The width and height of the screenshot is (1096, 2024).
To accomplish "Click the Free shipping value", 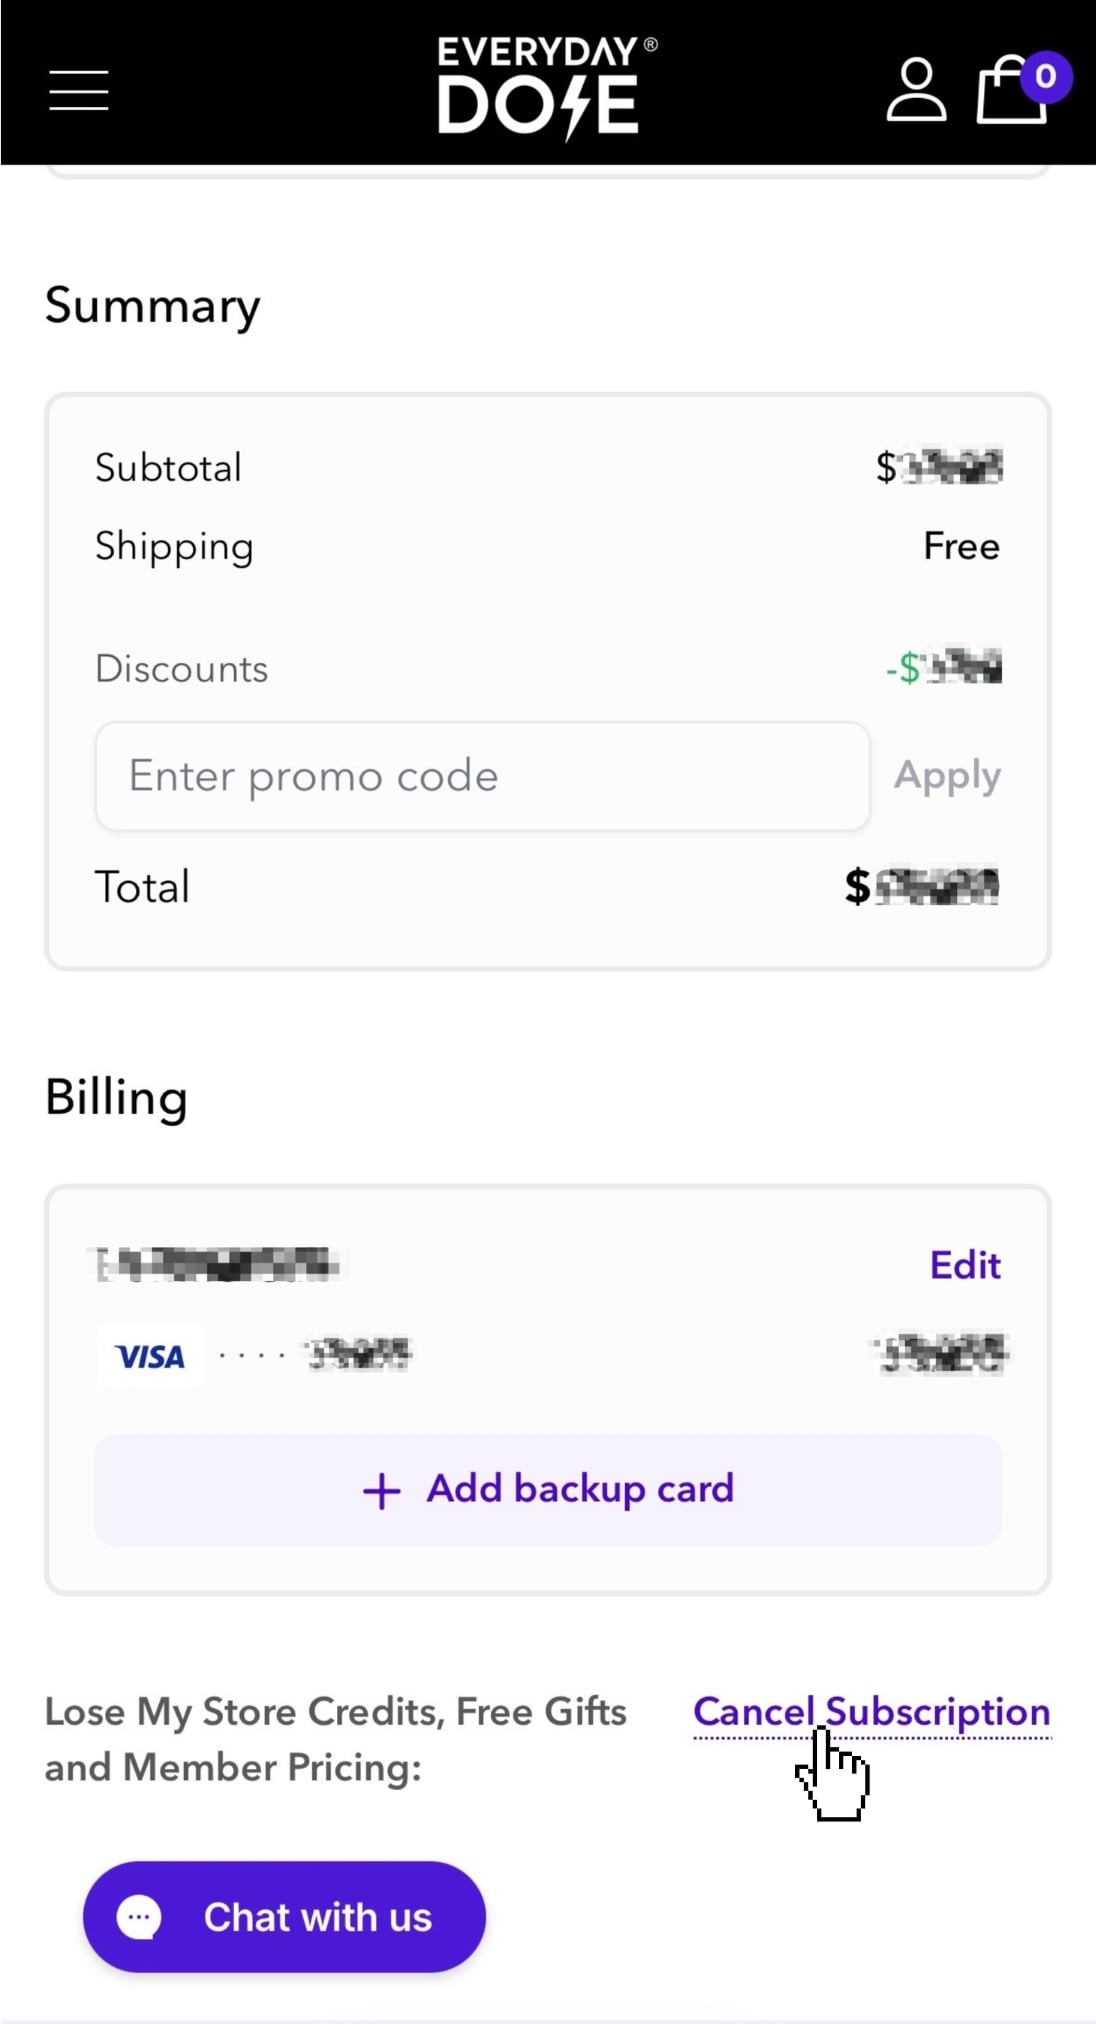I will pos(961,547).
